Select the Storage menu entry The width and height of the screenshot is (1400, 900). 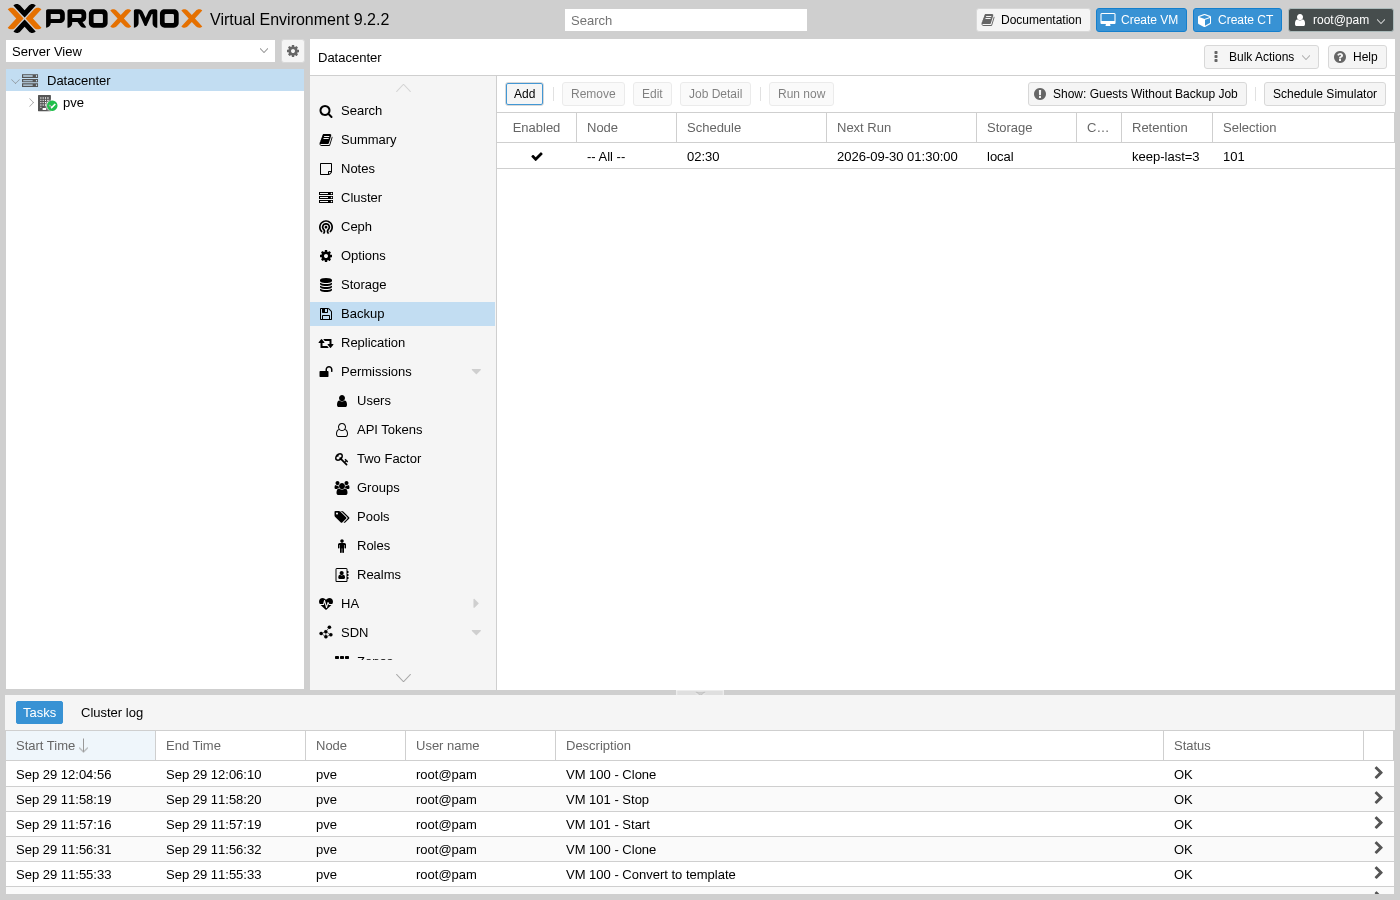tap(403, 285)
